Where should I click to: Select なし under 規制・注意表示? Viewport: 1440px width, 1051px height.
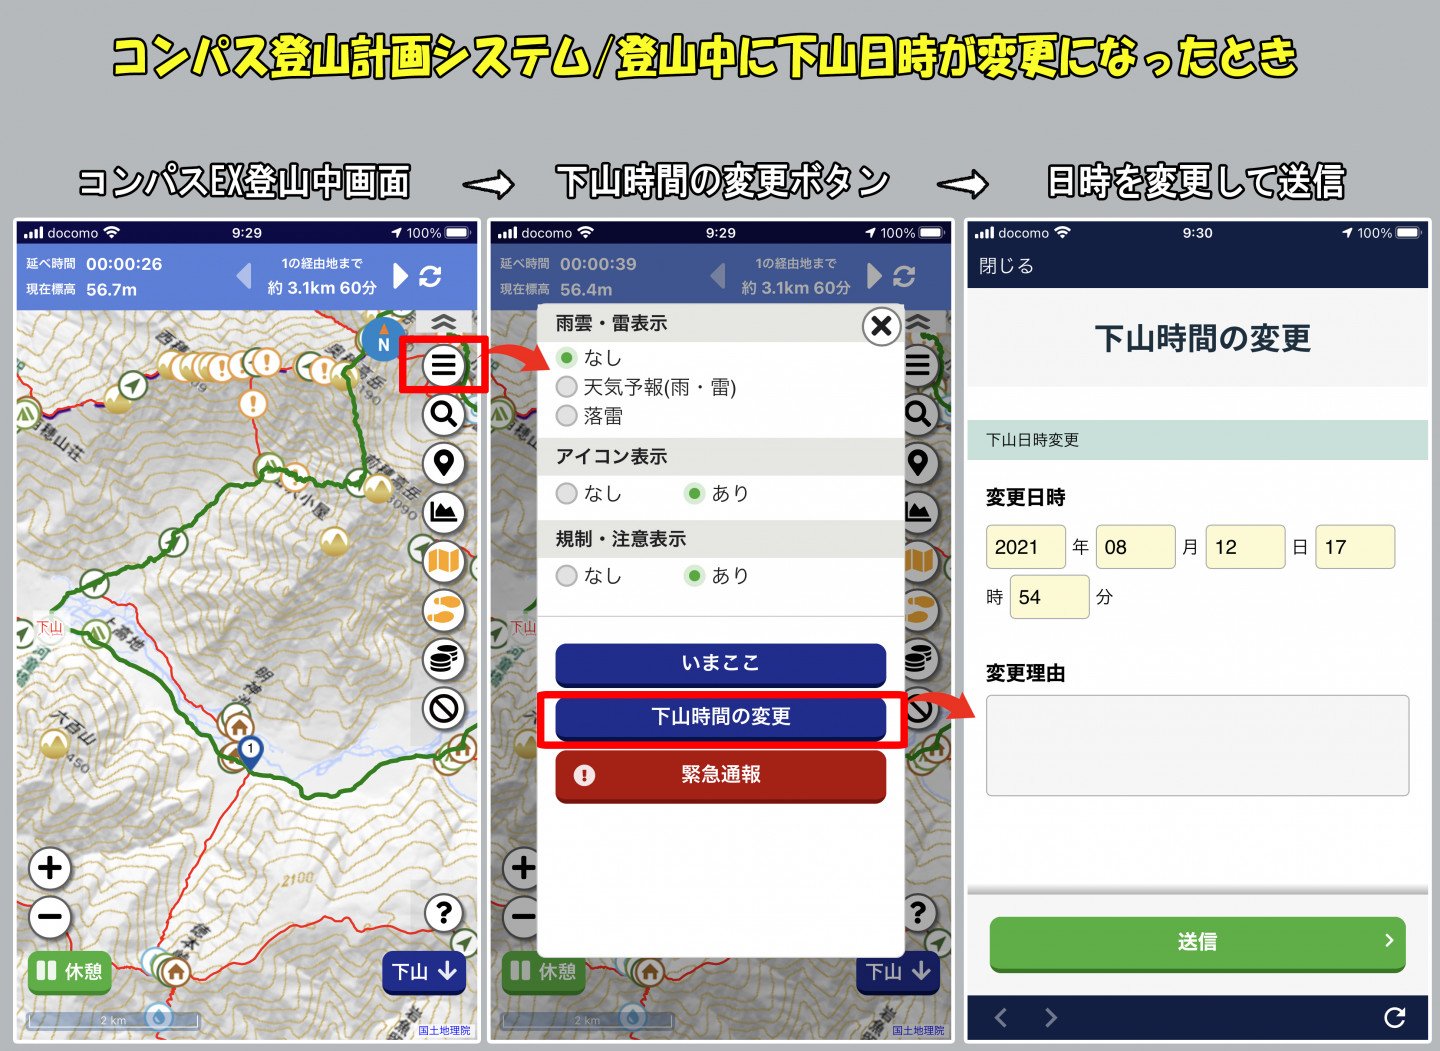coord(567,575)
